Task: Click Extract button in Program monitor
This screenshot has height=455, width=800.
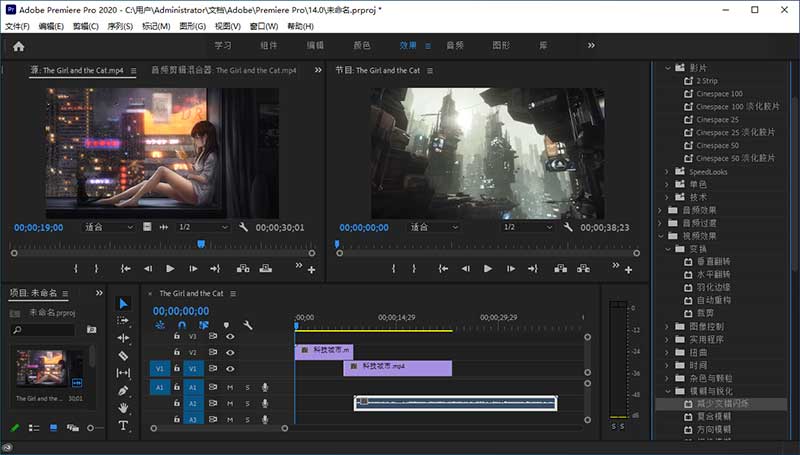Action: [583, 268]
